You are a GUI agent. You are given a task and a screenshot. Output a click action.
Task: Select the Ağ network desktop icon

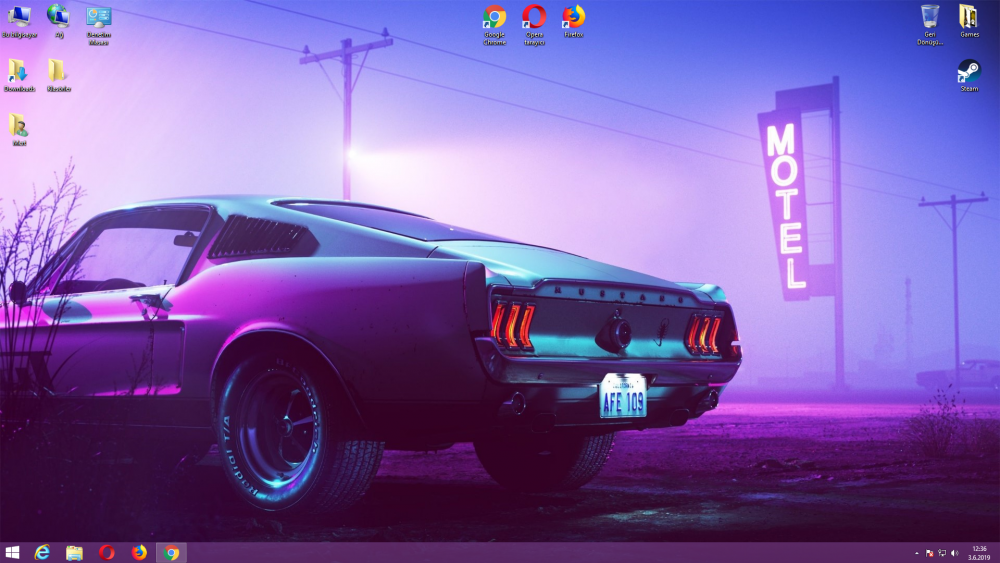point(58,16)
